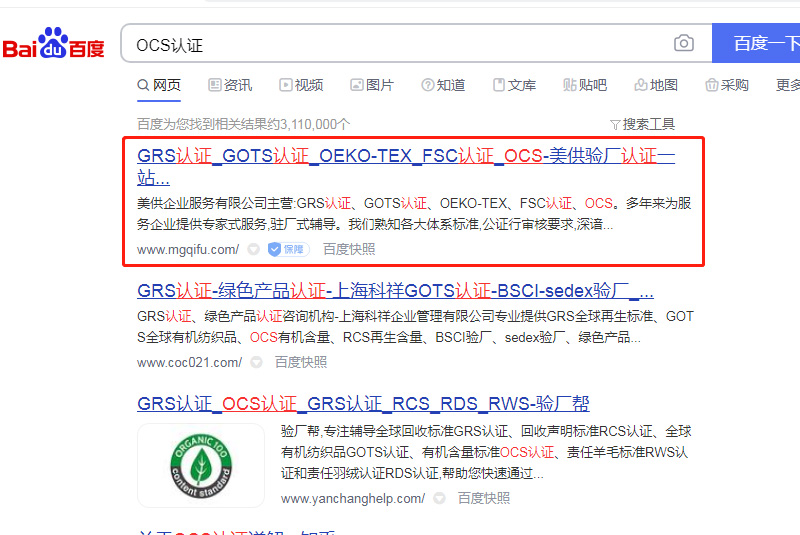Click the search field containing OCS认证
The image size is (800, 535).
pyautogui.click(x=400, y=45)
